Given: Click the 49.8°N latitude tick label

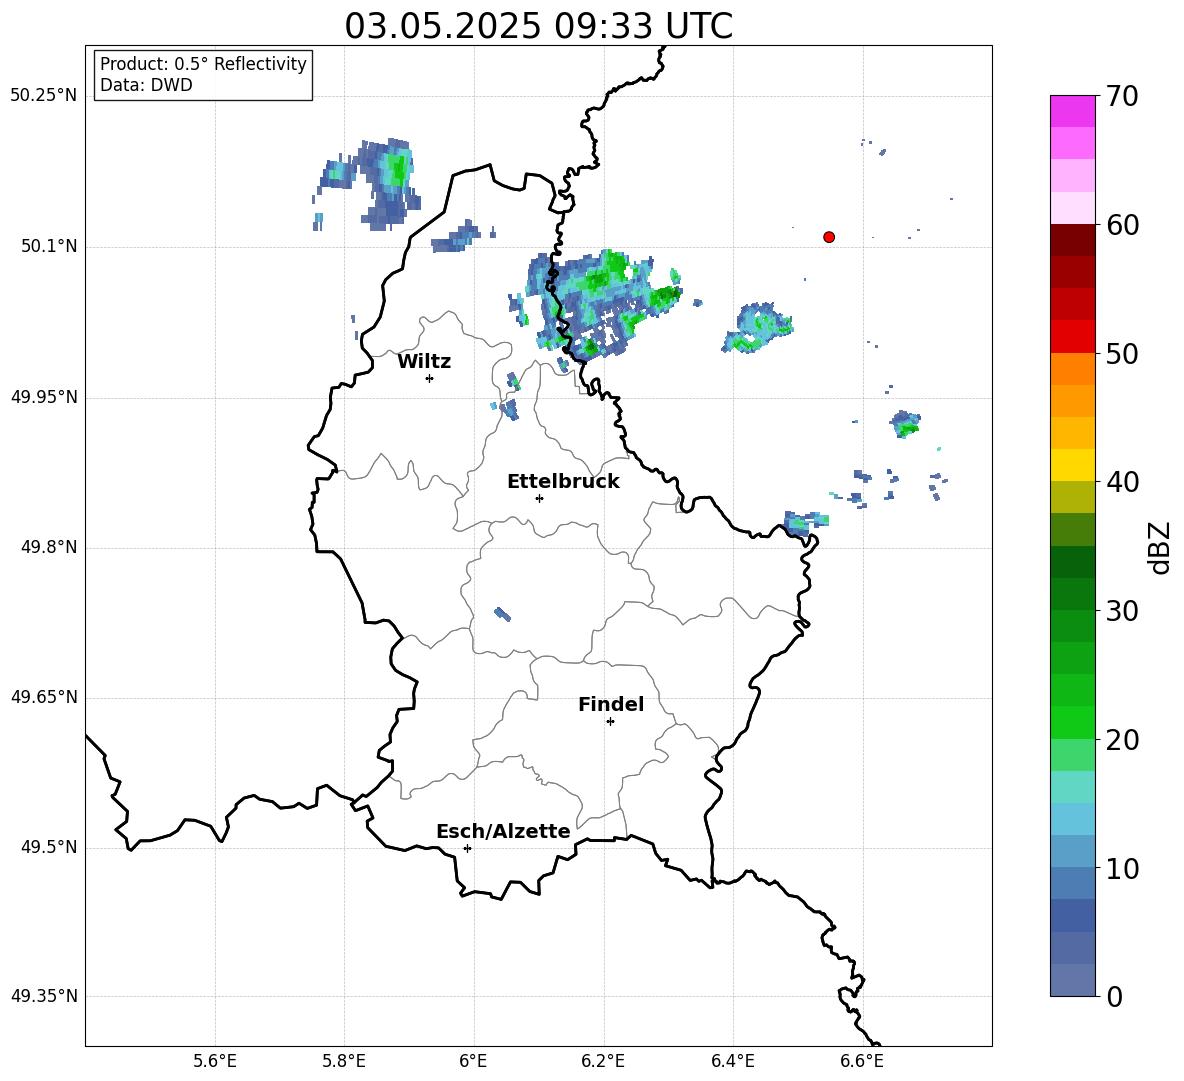Looking at the screenshot, I should [x=49, y=547].
